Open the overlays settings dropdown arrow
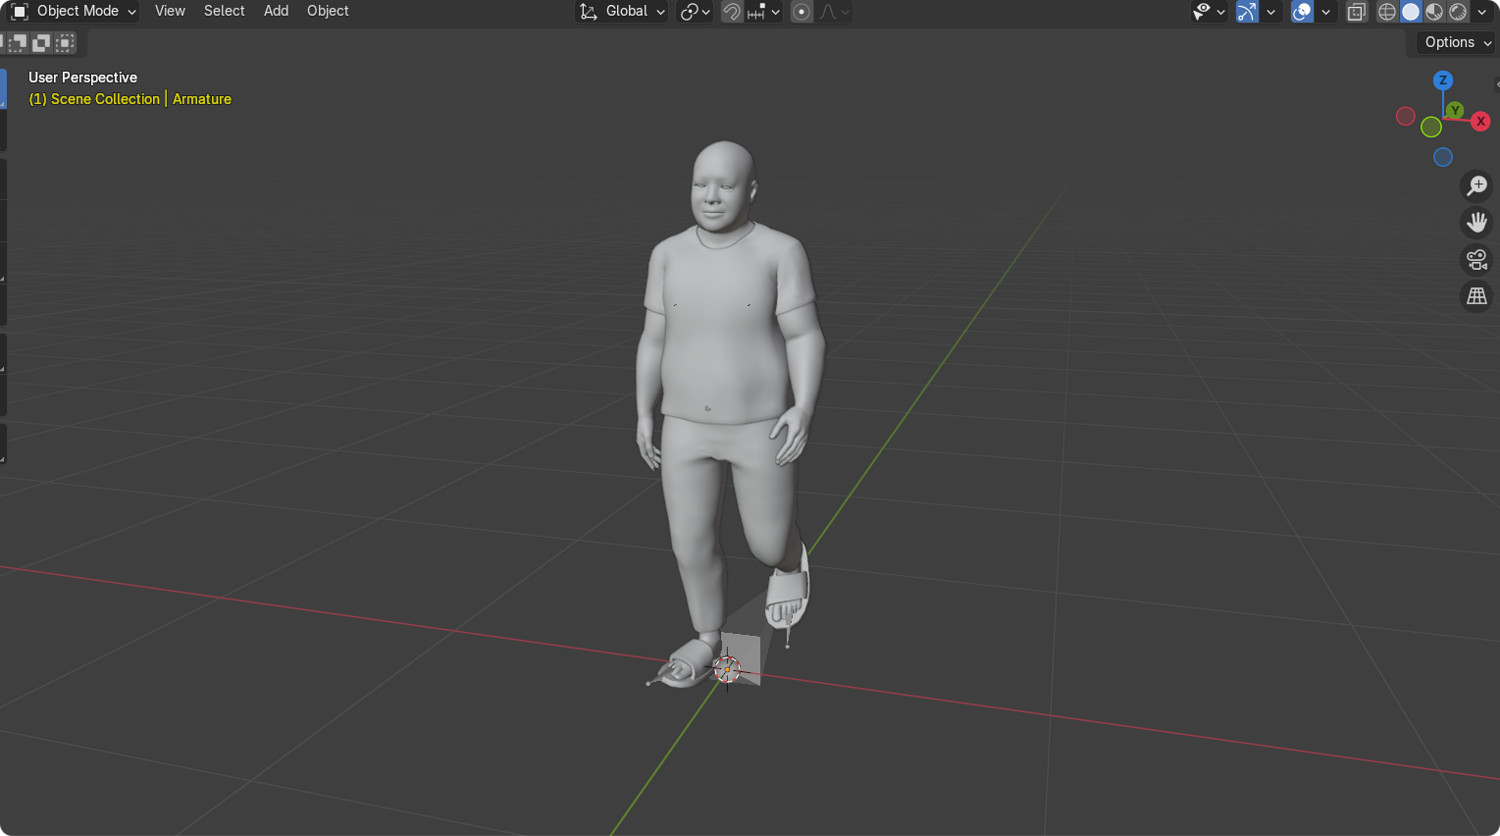The width and height of the screenshot is (1500, 836). click(1326, 12)
